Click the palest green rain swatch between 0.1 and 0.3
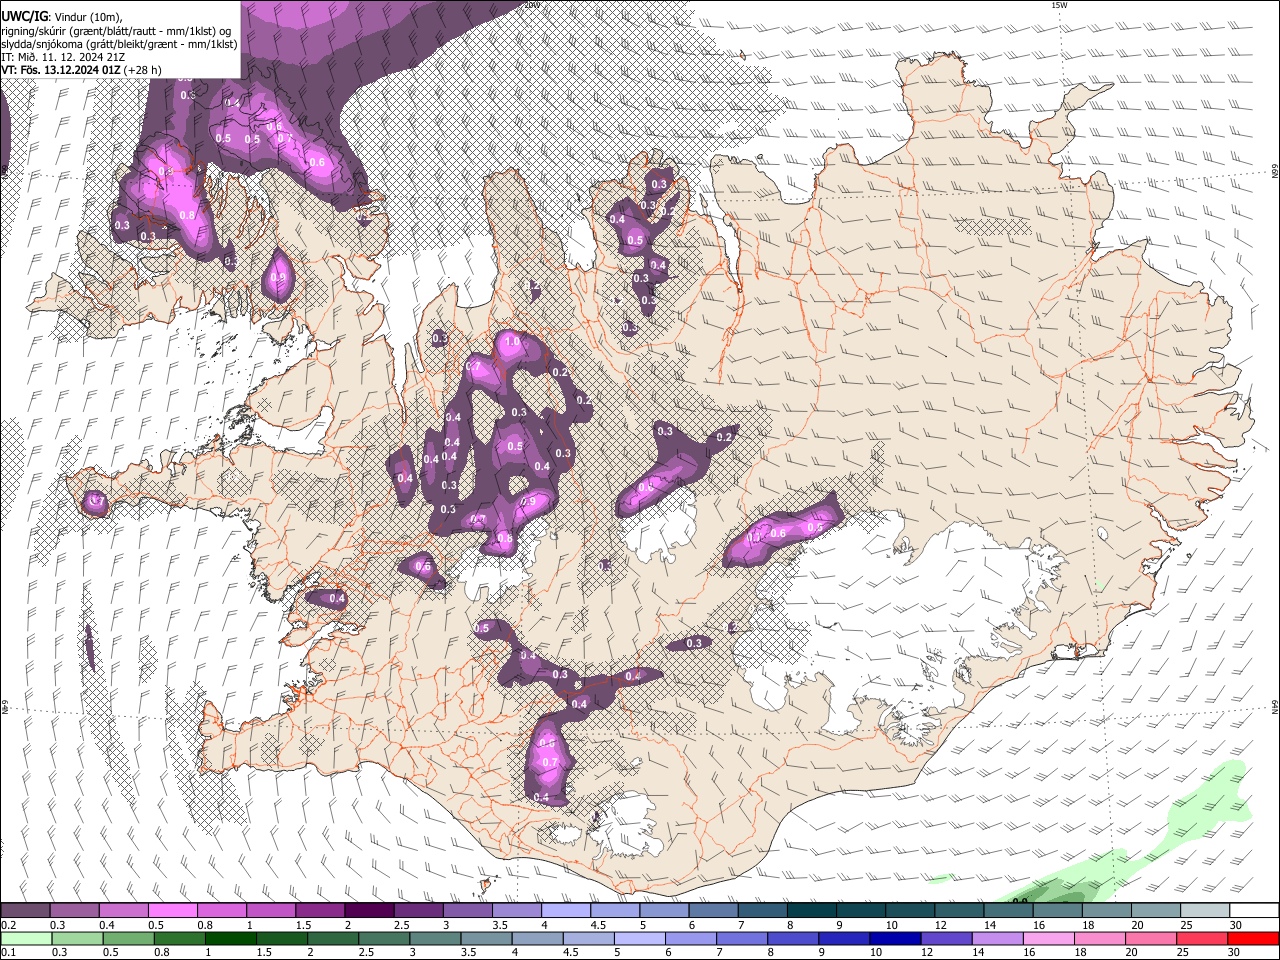The height and width of the screenshot is (960, 1280). (x=27, y=938)
